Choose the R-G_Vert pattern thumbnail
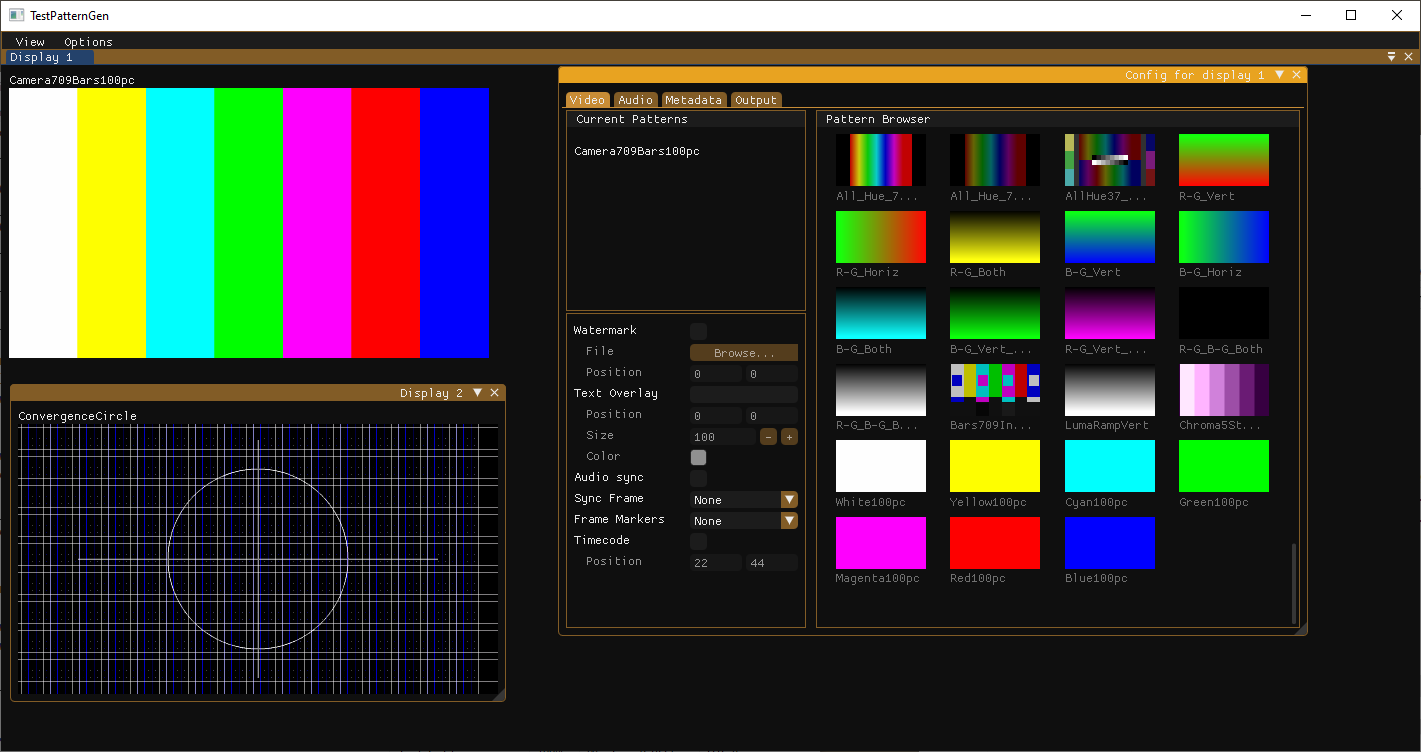 [1224, 160]
